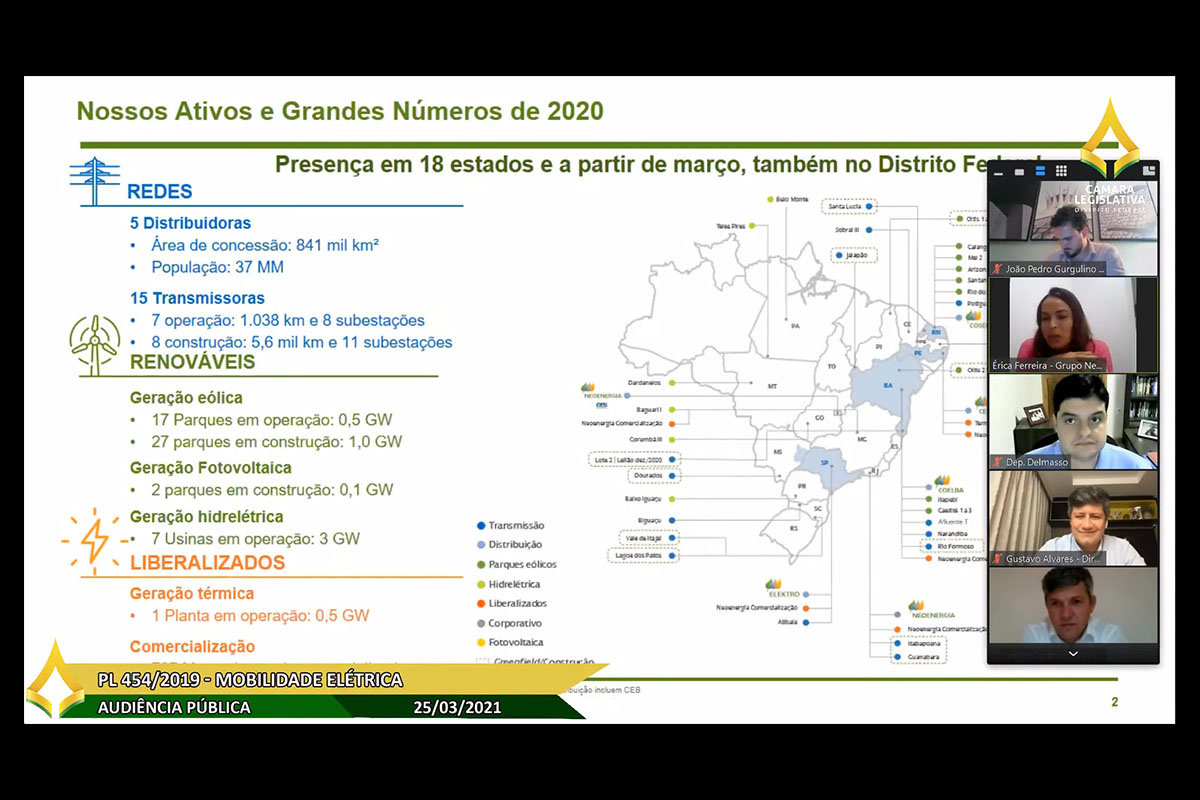The width and height of the screenshot is (1200, 800).
Task: Click the wind turbine icon beside RENOVÁVEIS
Action: point(95,346)
